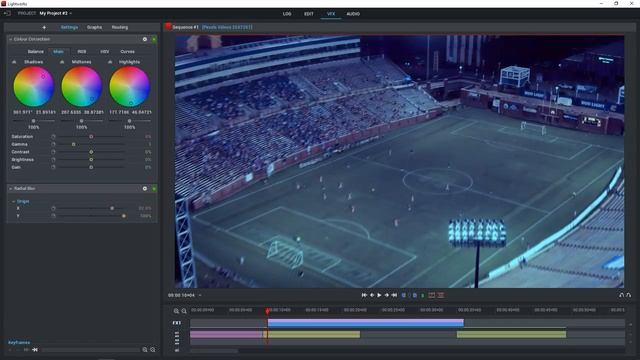The image size is (640, 360).
Task: Adjust the Shadows strength slider
Action: point(33,121)
